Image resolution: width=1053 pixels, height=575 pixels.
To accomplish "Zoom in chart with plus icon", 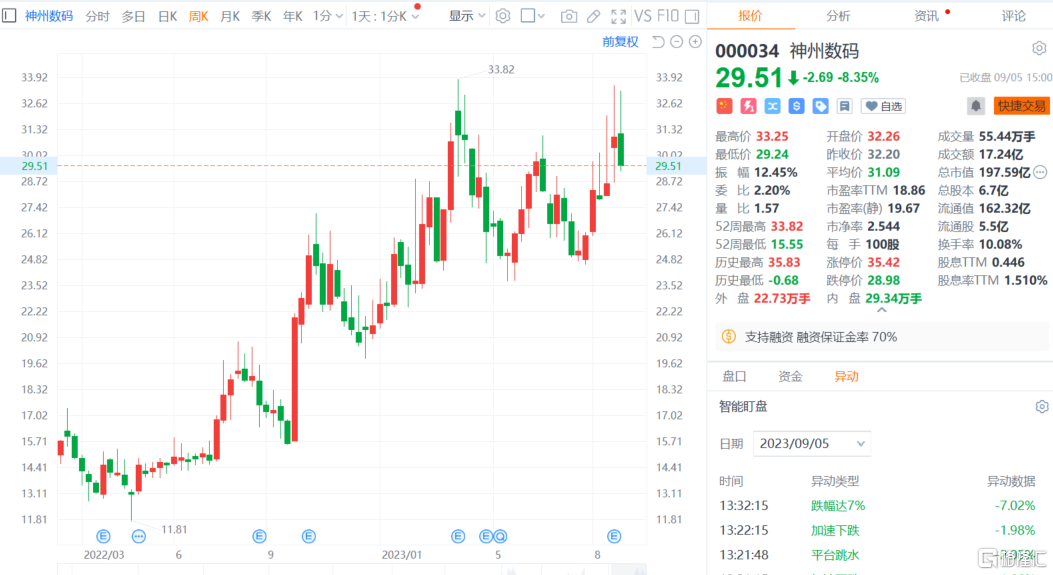I will tap(695, 42).
